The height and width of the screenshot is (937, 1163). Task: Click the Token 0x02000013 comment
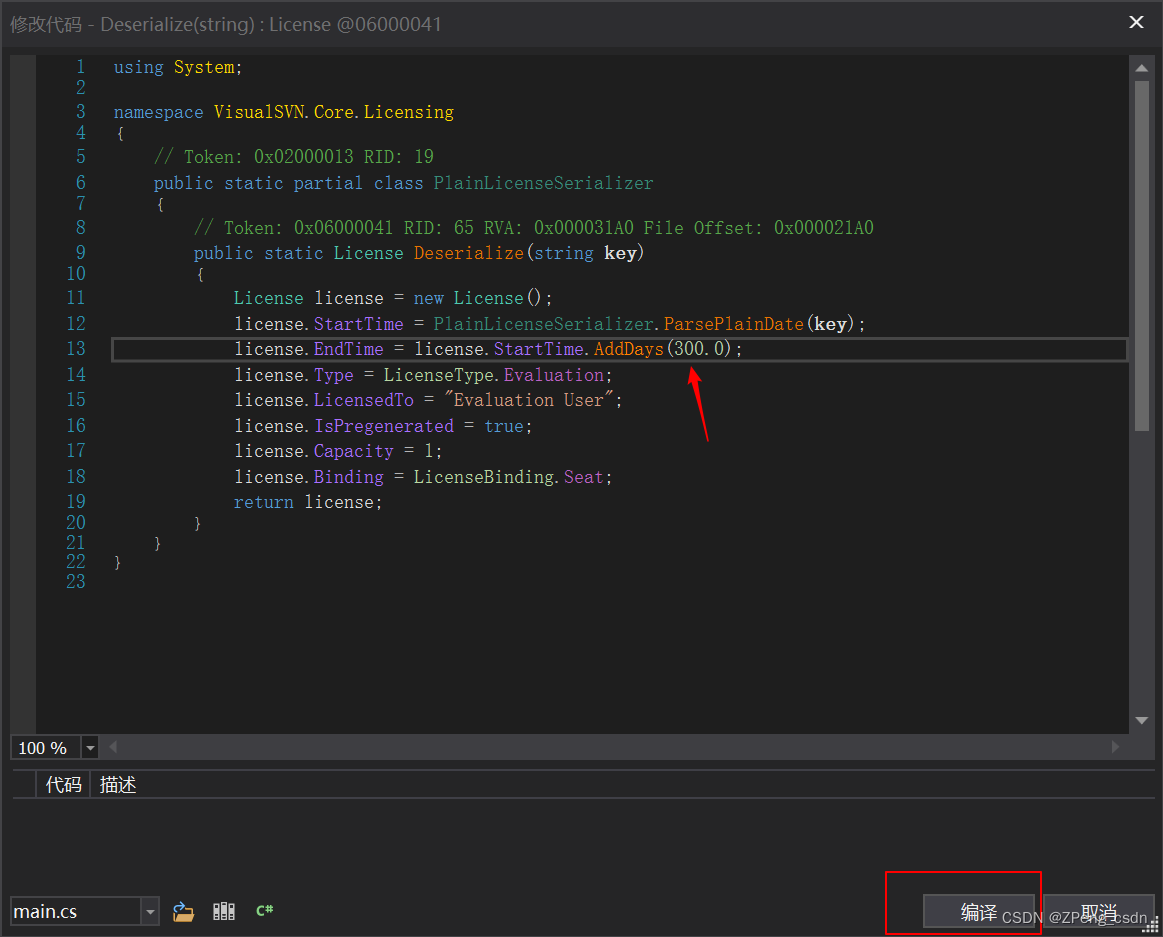(294, 157)
